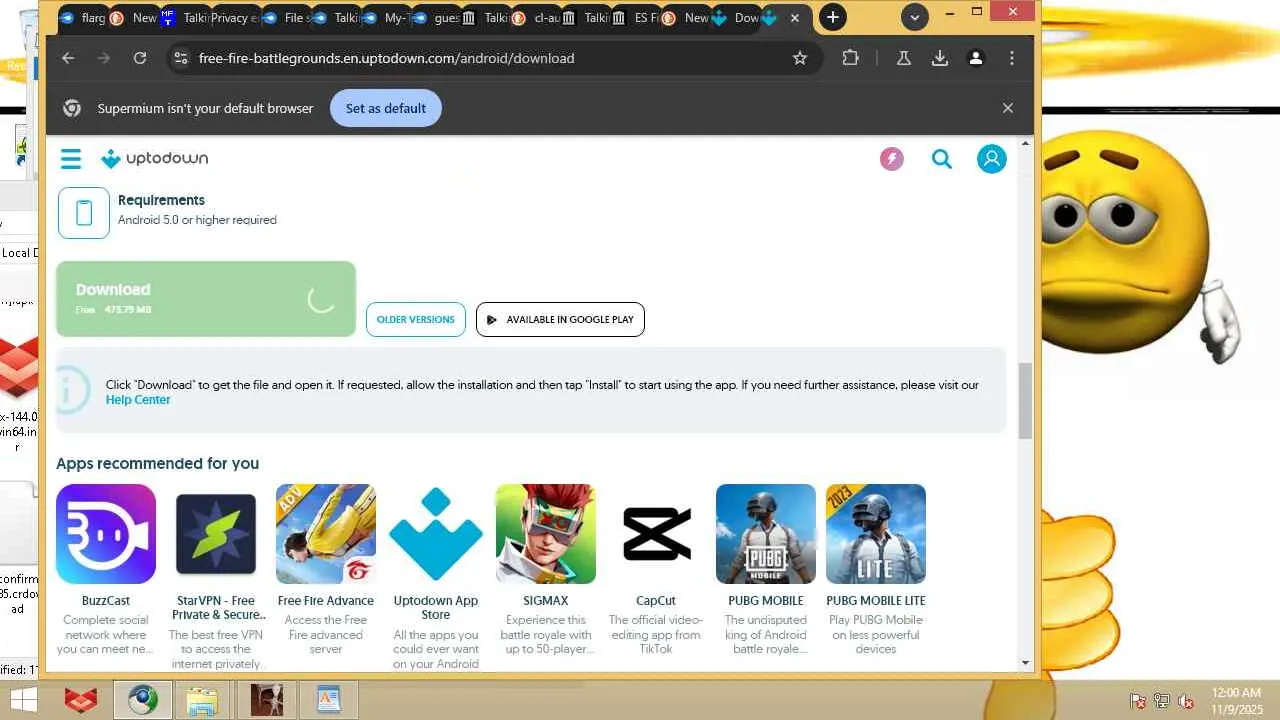The height and width of the screenshot is (720, 1280).
Task: Open the document editor taskbar icon
Action: (329, 700)
